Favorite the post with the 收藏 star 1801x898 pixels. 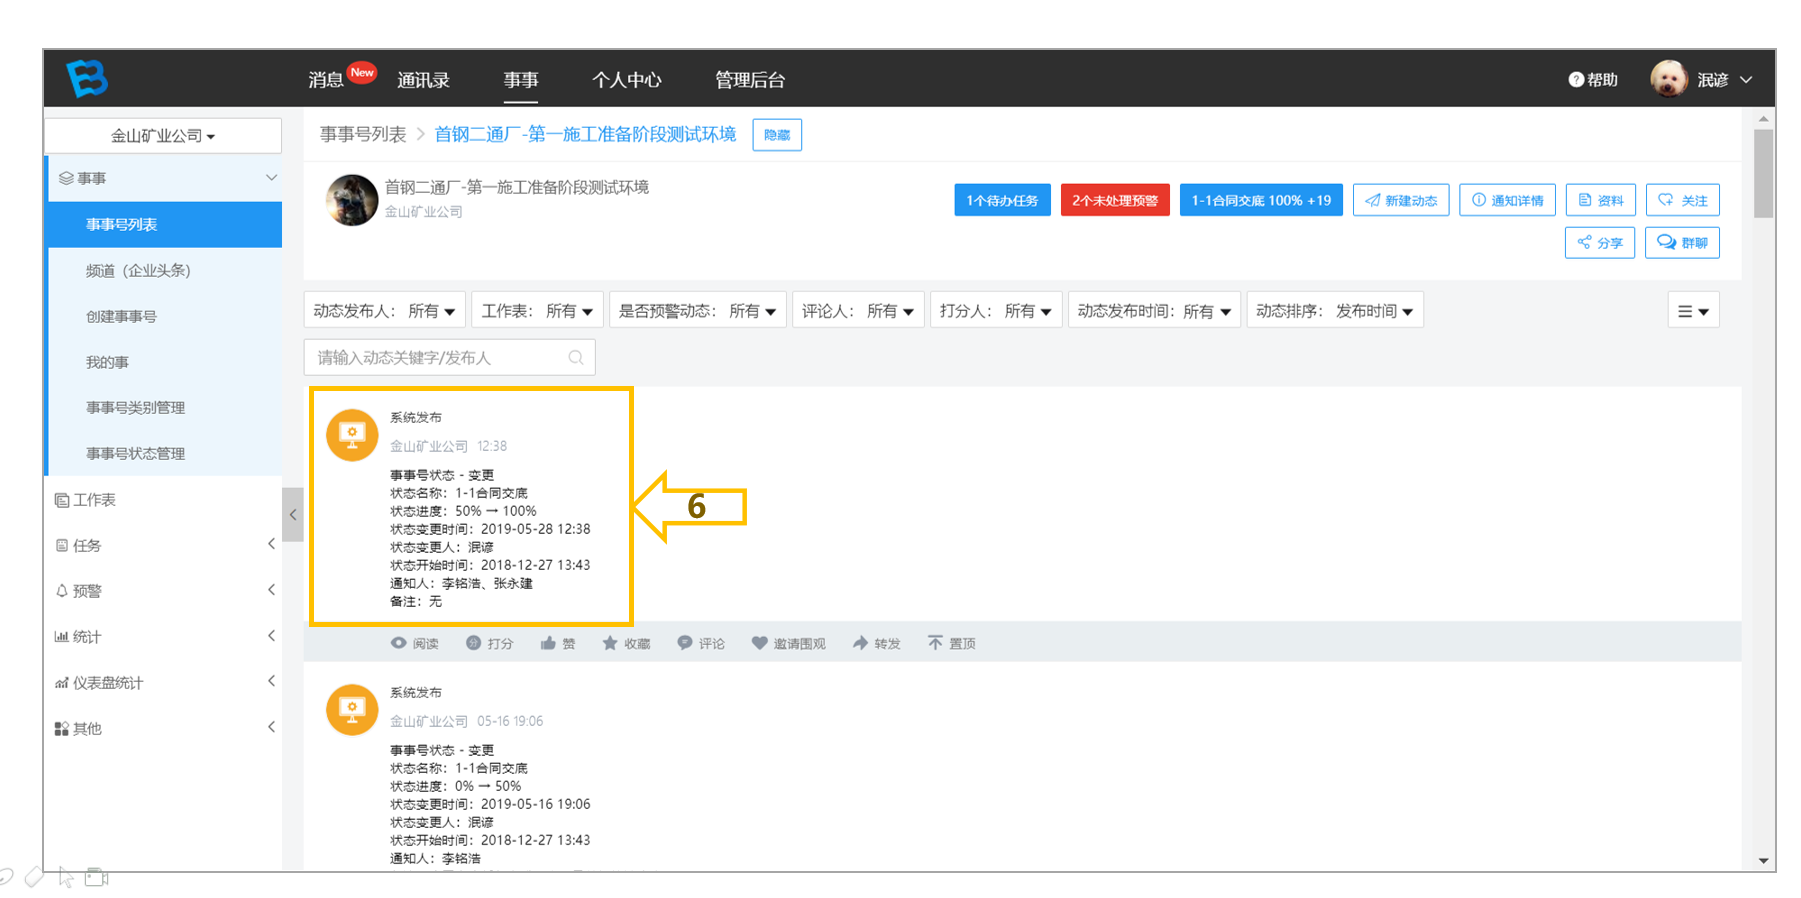[x=610, y=643]
